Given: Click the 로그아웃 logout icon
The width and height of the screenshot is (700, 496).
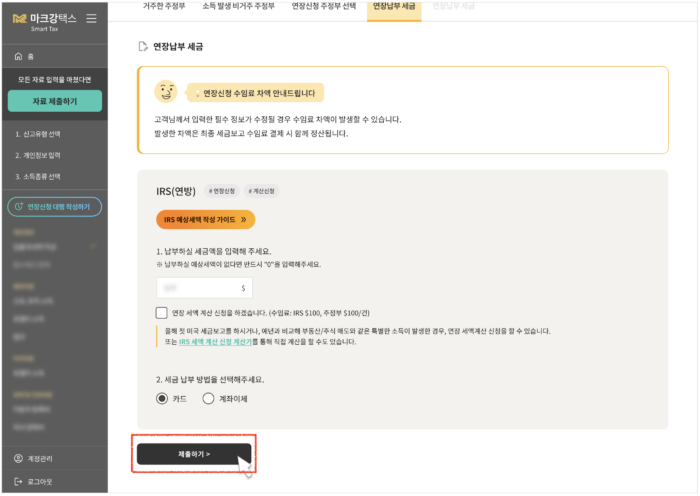Looking at the screenshot, I should (x=18, y=481).
